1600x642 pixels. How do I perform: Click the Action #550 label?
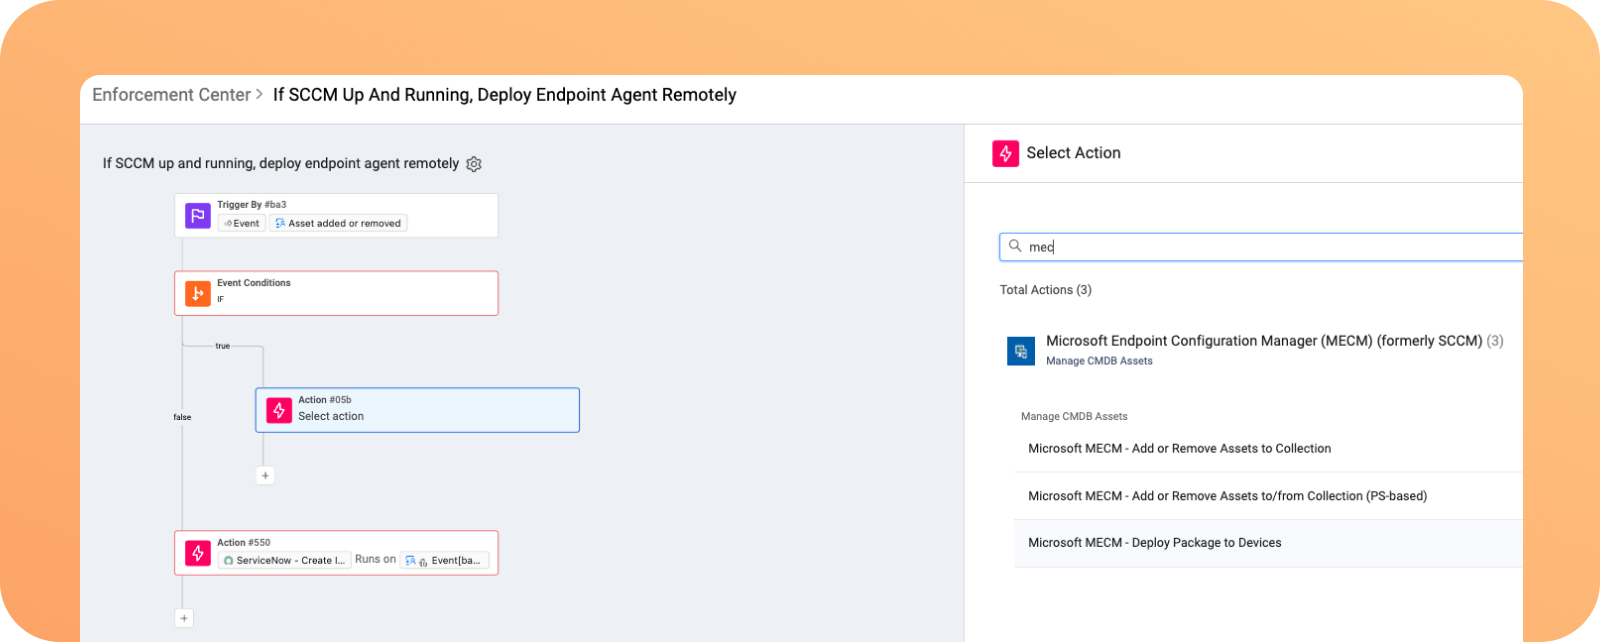click(x=244, y=543)
